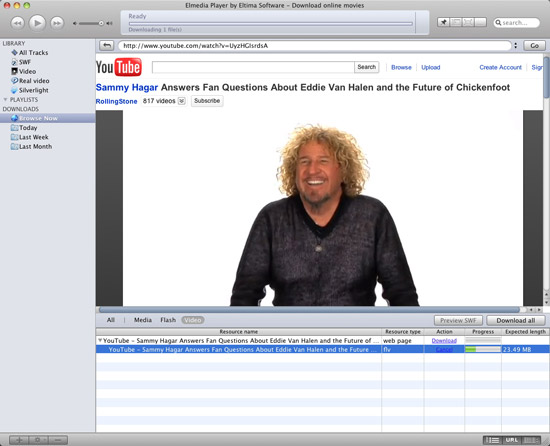Click the YouTube Search button
550x446 pixels.
[367, 67]
